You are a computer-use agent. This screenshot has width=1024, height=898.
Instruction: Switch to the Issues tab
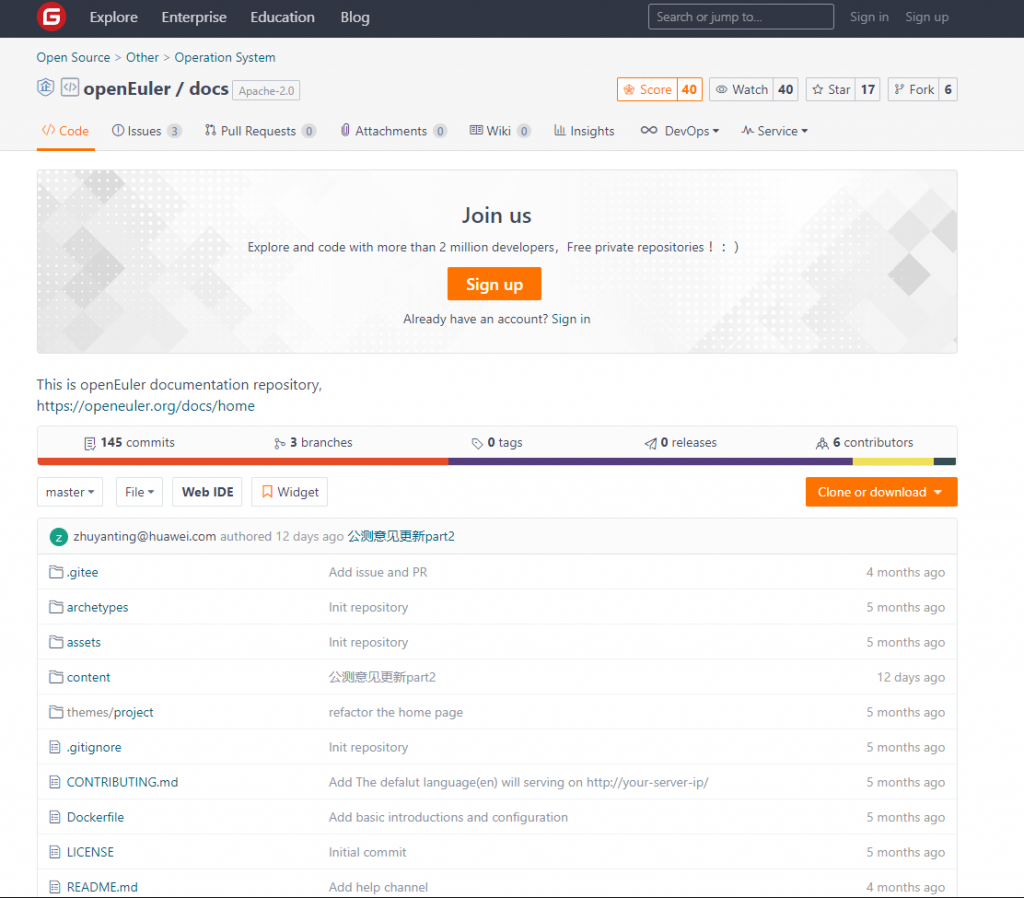click(145, 131)
